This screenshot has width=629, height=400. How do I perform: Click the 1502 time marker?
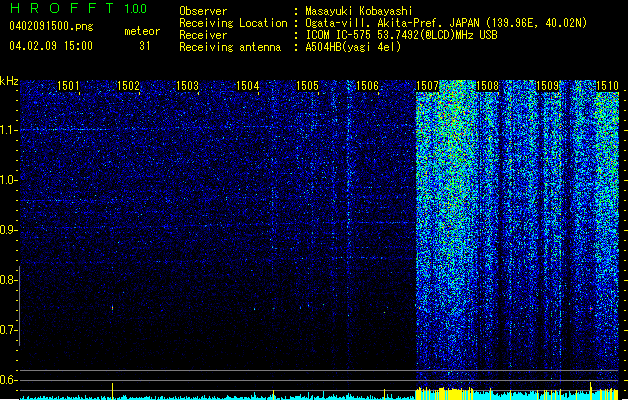point(128,85)
